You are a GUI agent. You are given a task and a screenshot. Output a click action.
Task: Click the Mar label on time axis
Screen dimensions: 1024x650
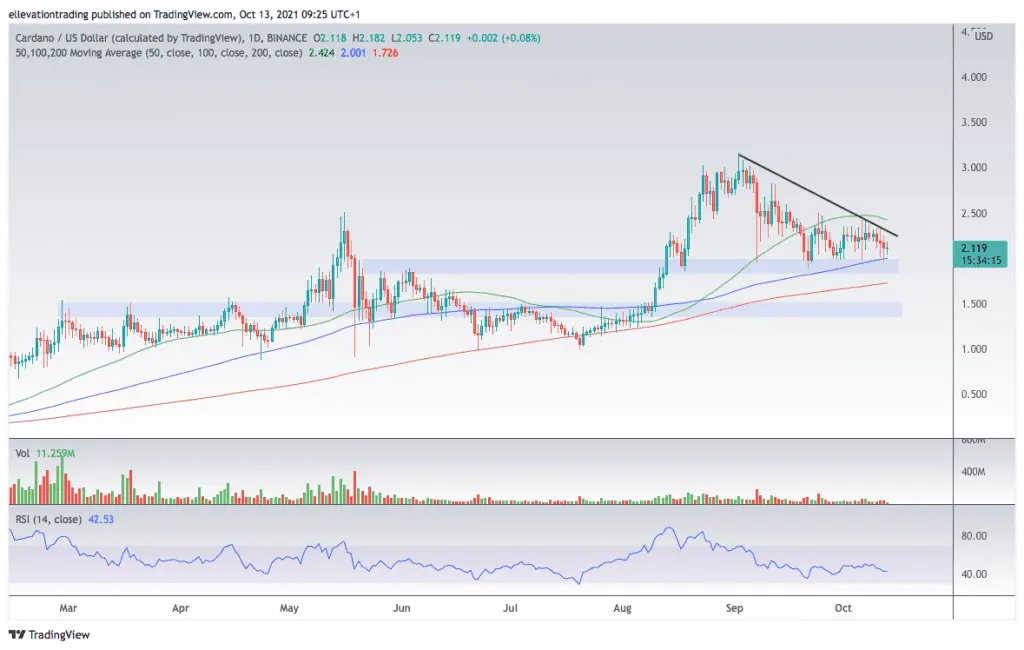[68, 608]
